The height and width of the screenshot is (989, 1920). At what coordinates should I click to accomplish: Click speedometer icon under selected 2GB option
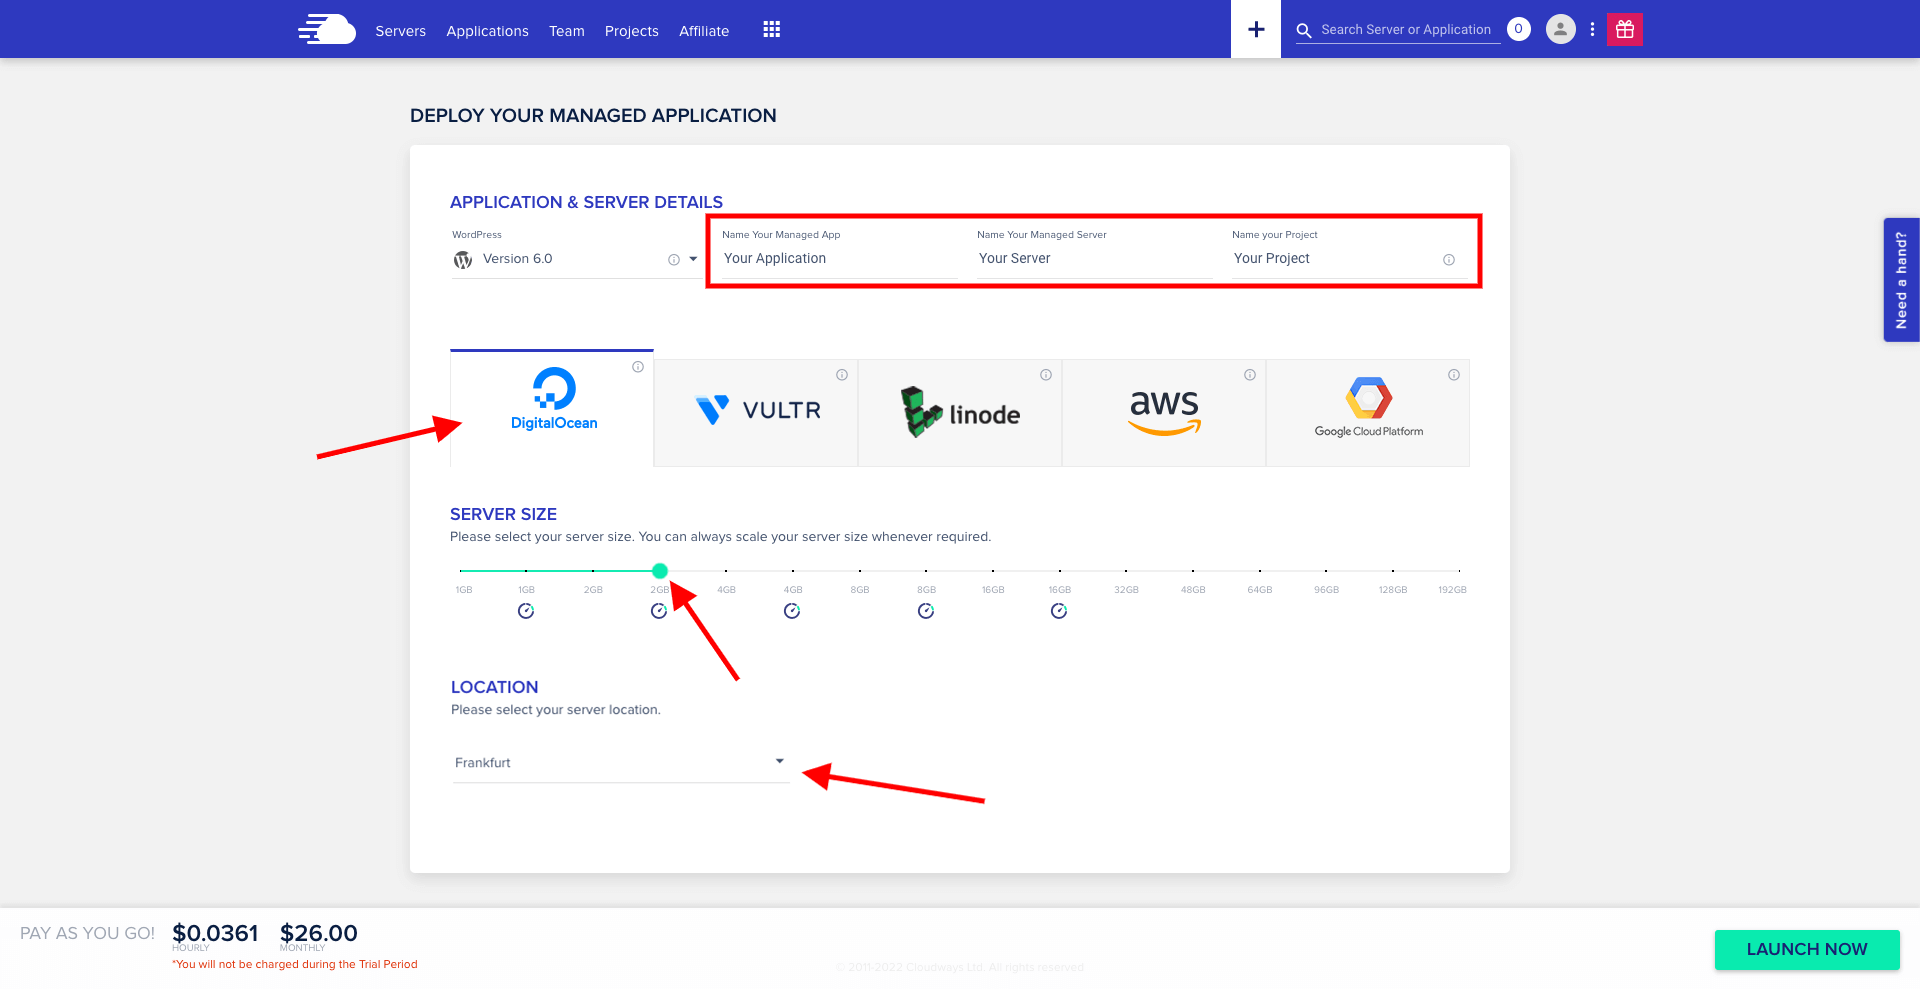[x=659, y=611]
